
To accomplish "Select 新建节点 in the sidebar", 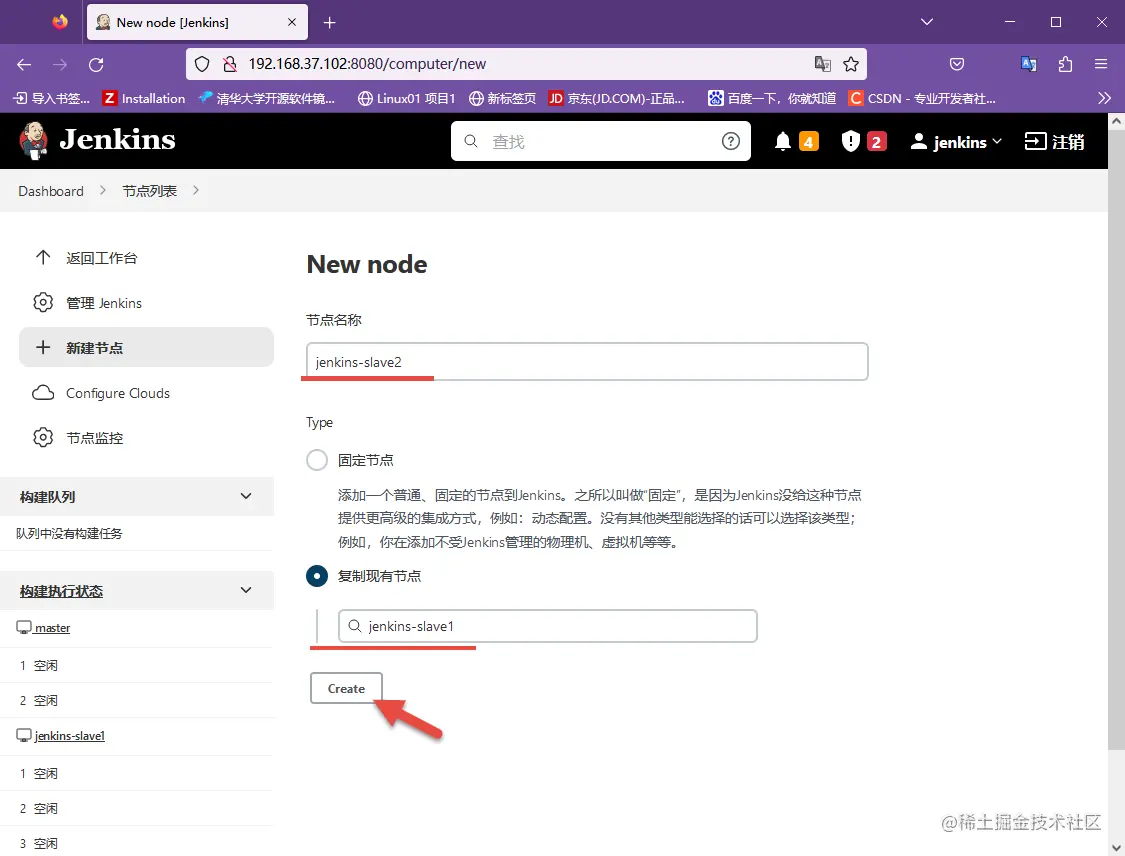I will tap(146, 347).
